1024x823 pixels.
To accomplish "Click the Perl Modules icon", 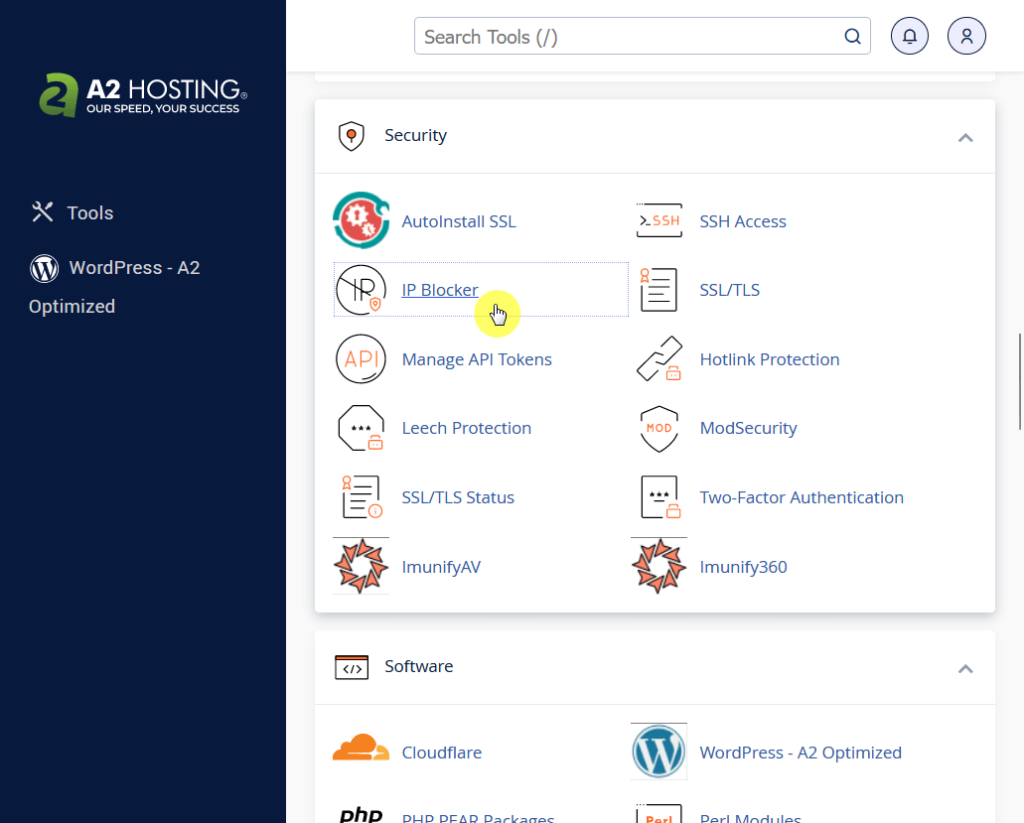I will coord(659,814).
